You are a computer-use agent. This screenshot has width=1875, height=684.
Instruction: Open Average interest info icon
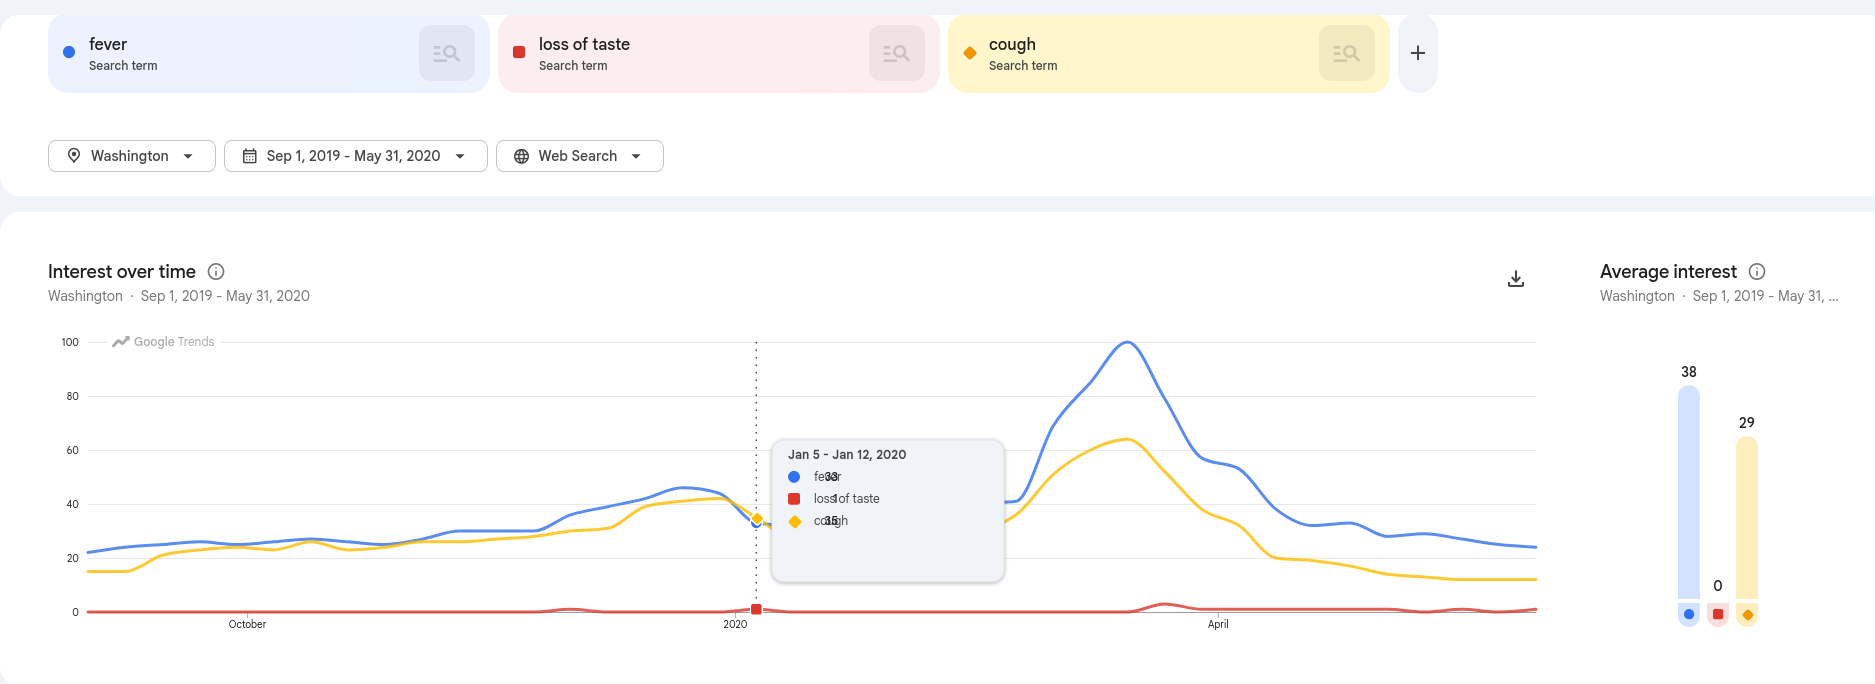tap(1757, 271)
